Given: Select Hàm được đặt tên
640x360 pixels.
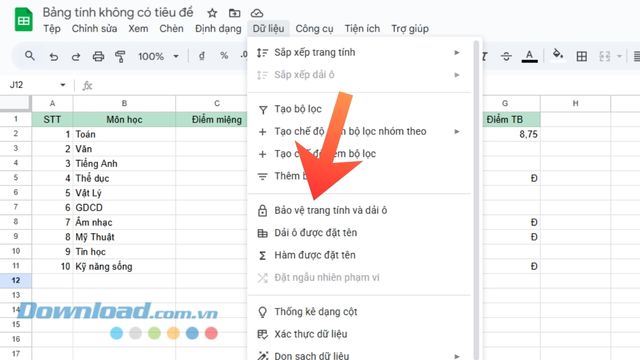Looking at the screenshot, I should [x=359, y=255].
